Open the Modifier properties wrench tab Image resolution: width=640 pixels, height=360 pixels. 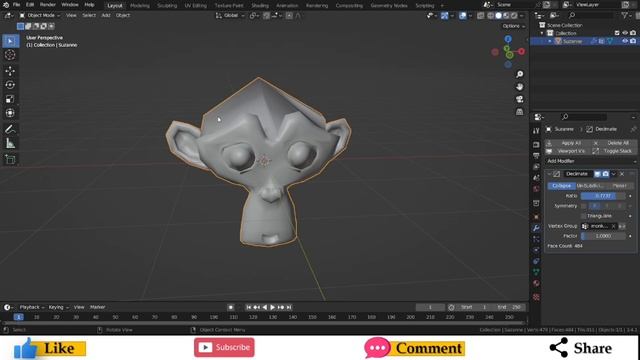pos(536,228)
